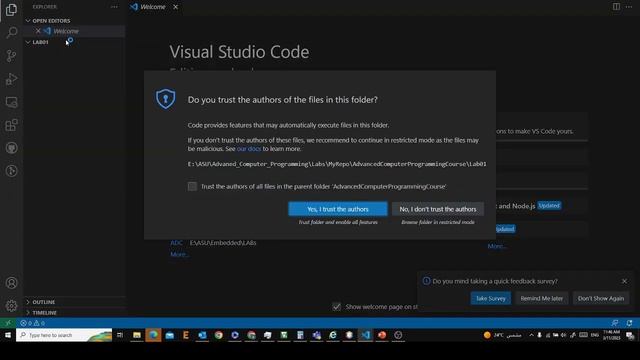Click Remind Me later button
The width and height of the screenshot is (640, 360).
click(x=542, y=298)
